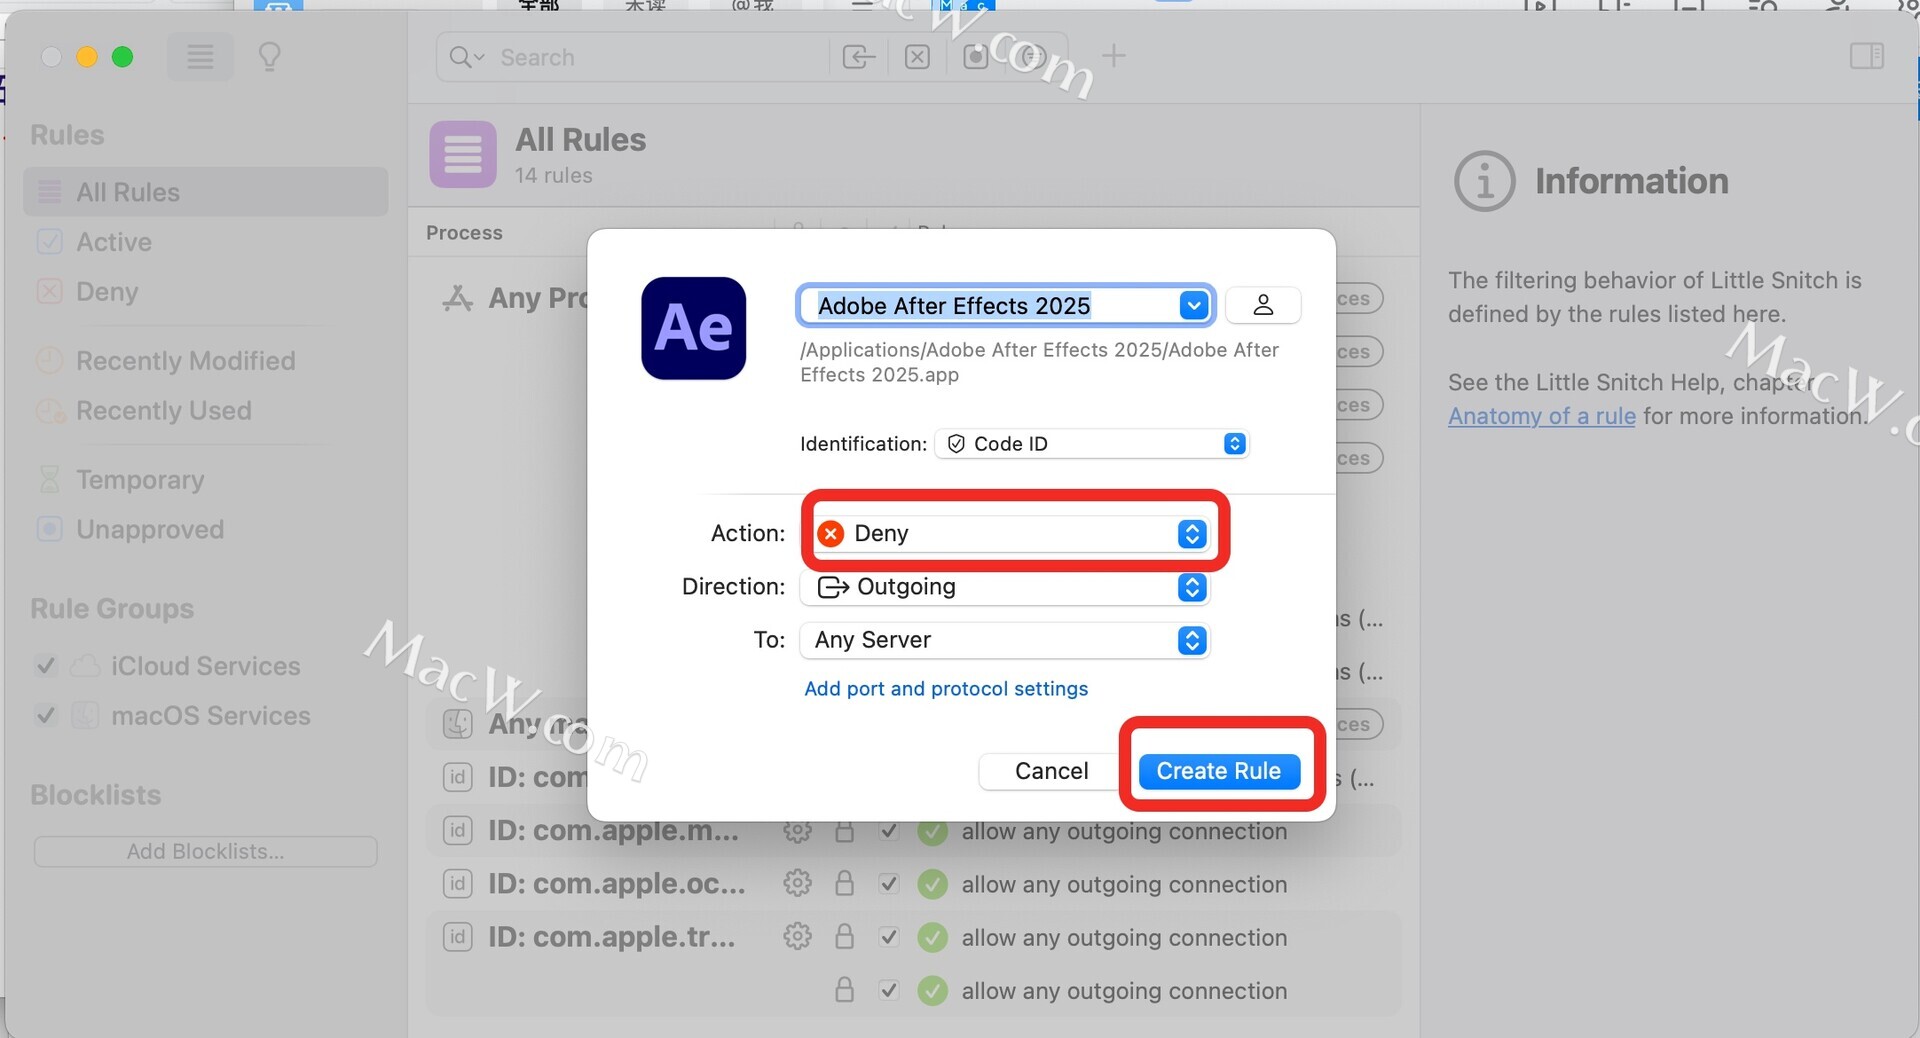Click the id icon for com.apple.oc... row

[x=458, y=883]
